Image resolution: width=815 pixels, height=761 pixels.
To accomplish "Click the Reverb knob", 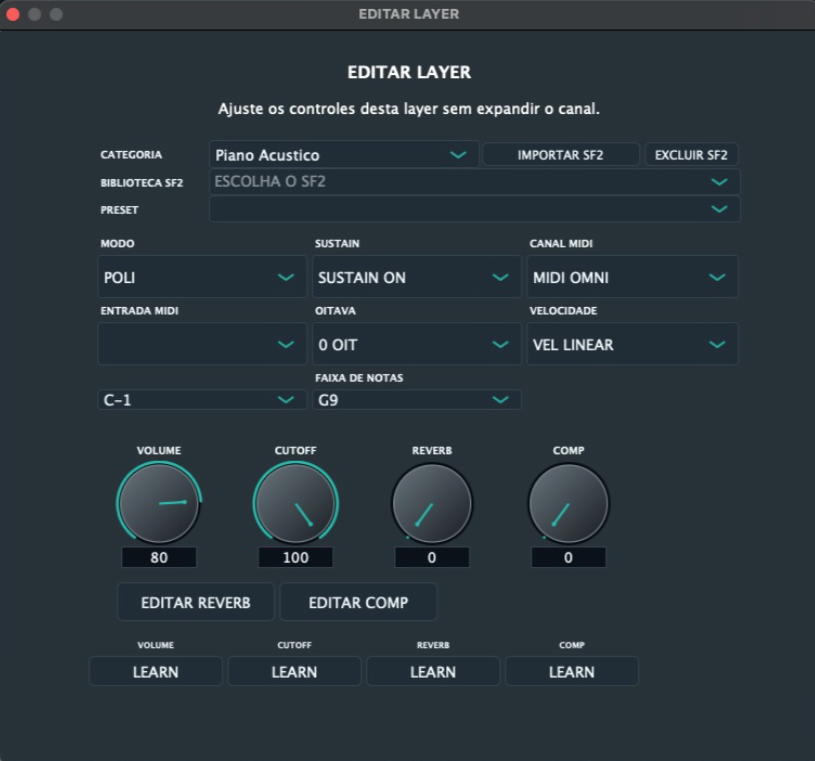I will (432, 503).
